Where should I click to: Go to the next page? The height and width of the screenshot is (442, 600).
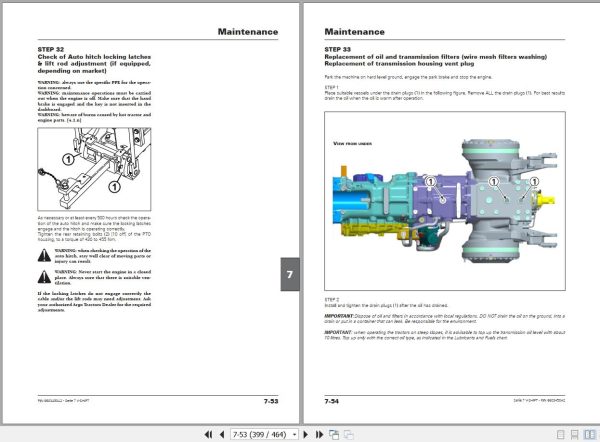click(305, 434)
